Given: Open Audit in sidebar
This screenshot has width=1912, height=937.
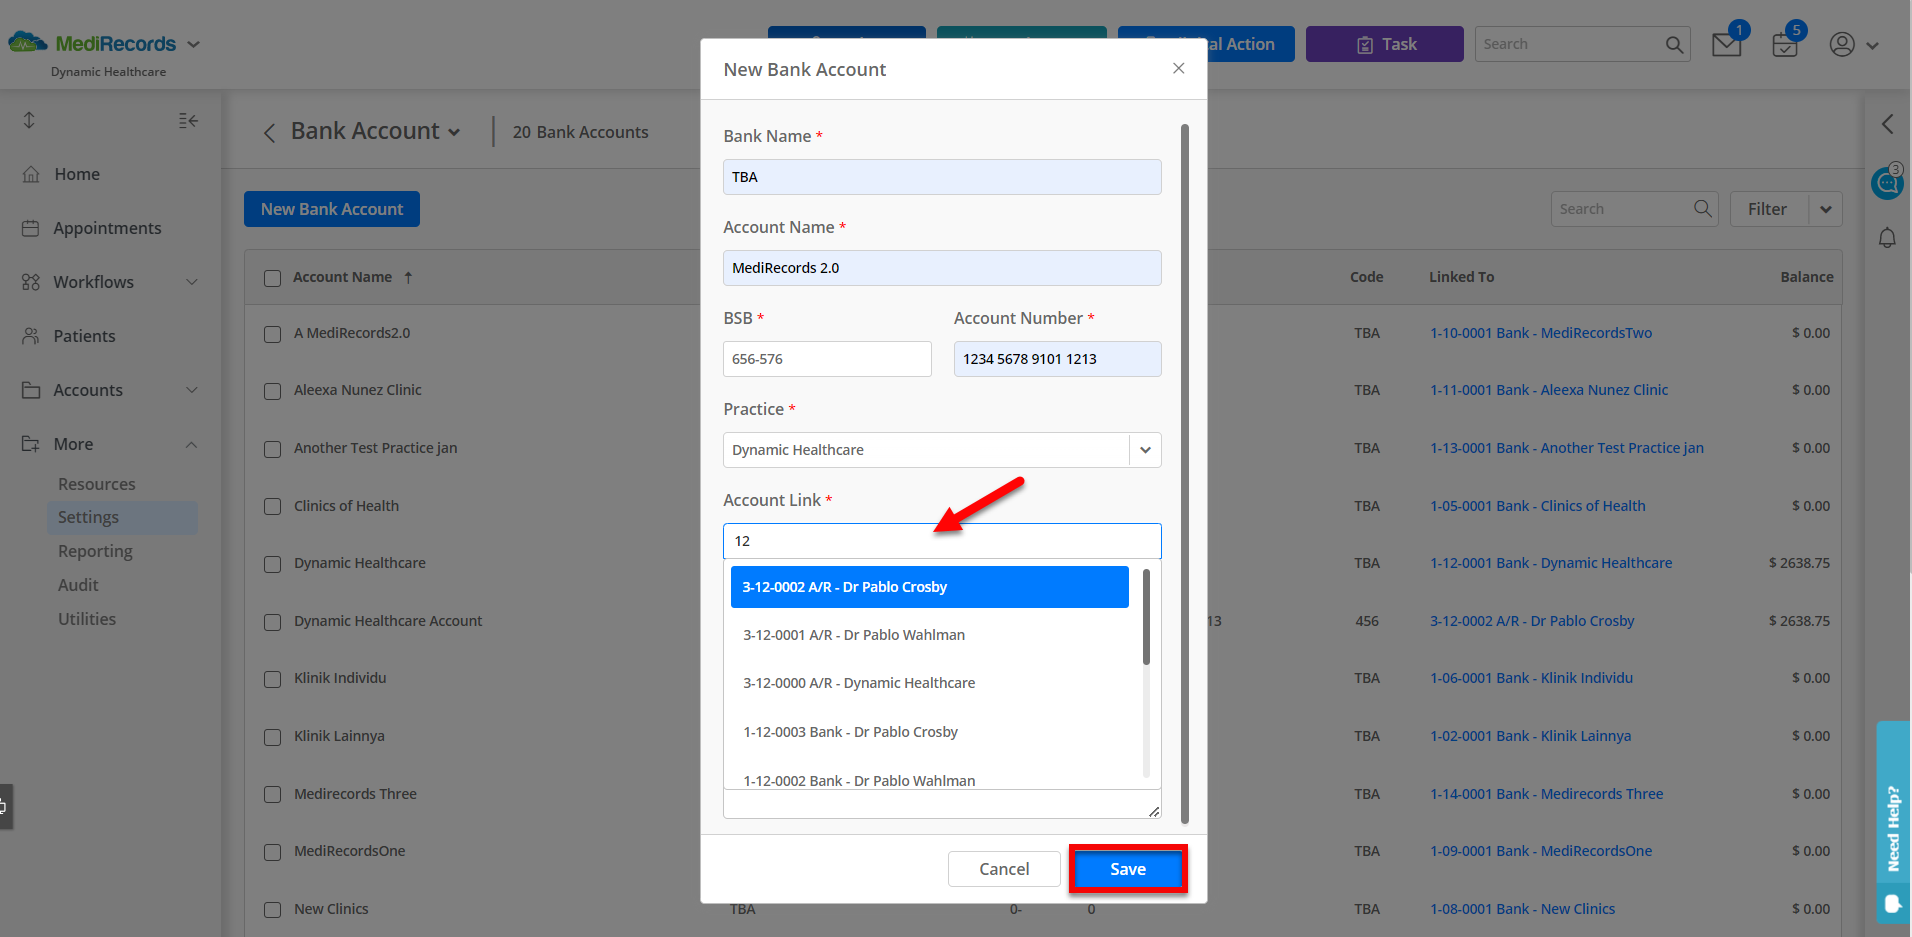Looking at the screenshot, I should point(78,585).
